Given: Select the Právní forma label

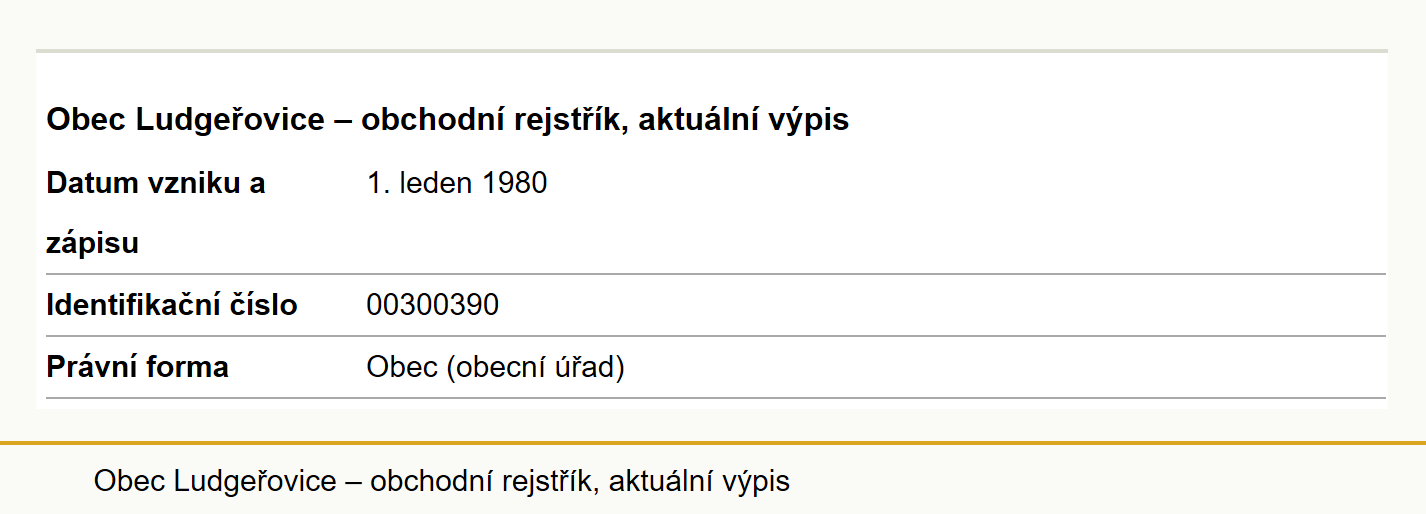Looking at the screenshot, I should click(x=137, y=367).
